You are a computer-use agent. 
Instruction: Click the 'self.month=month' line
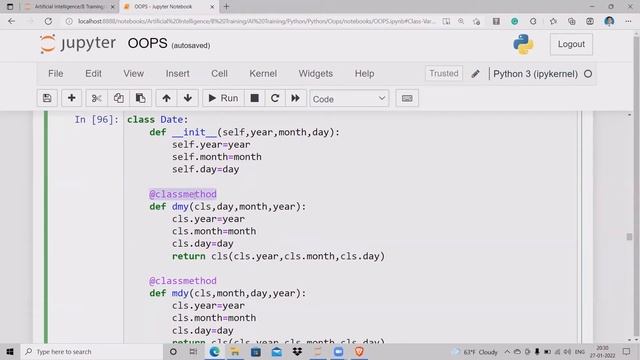[x=217, y=157]
